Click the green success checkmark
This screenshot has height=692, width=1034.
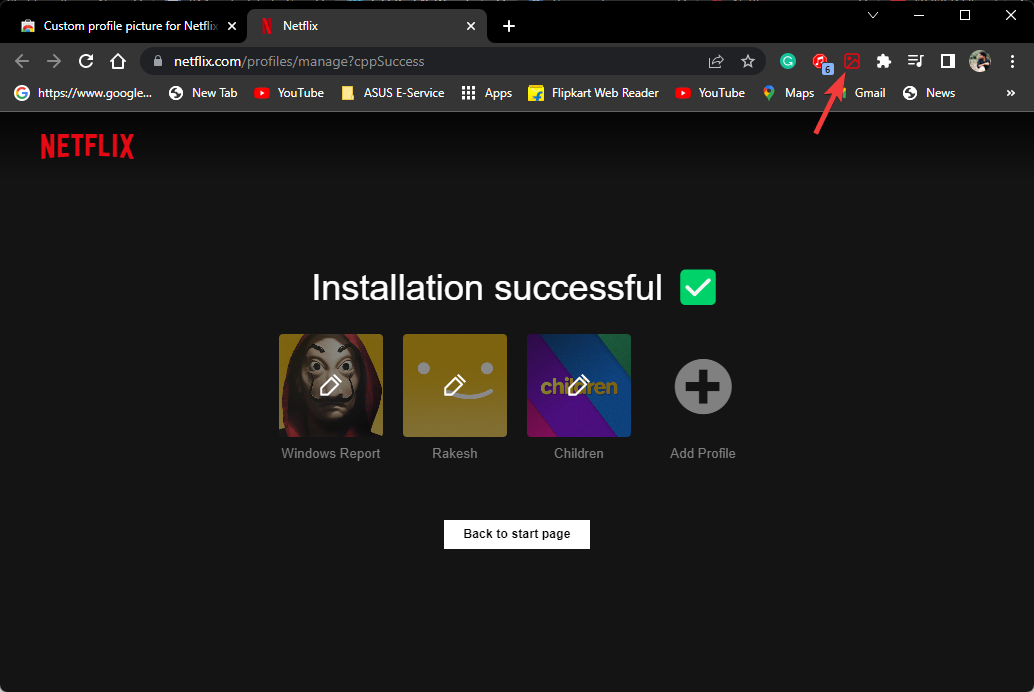(x=698, y=288)
